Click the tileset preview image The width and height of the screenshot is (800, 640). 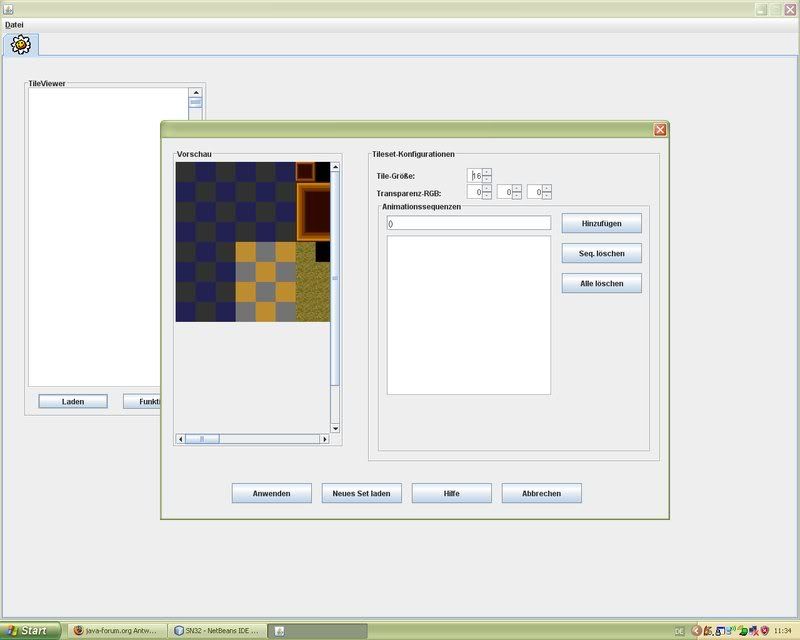tap(253, 242)
